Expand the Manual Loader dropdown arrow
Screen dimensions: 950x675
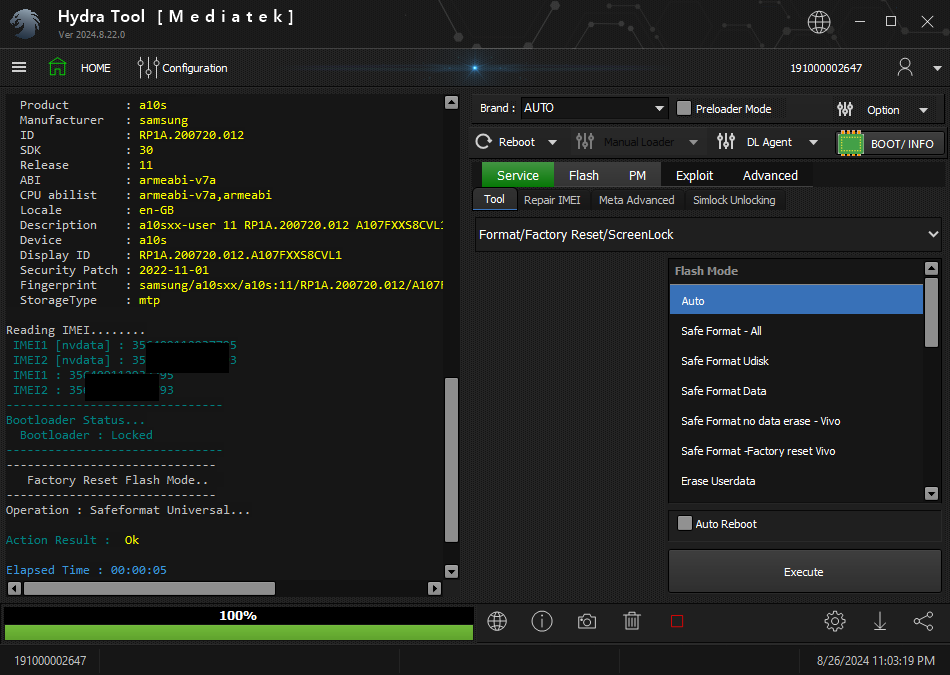[693, 142]
